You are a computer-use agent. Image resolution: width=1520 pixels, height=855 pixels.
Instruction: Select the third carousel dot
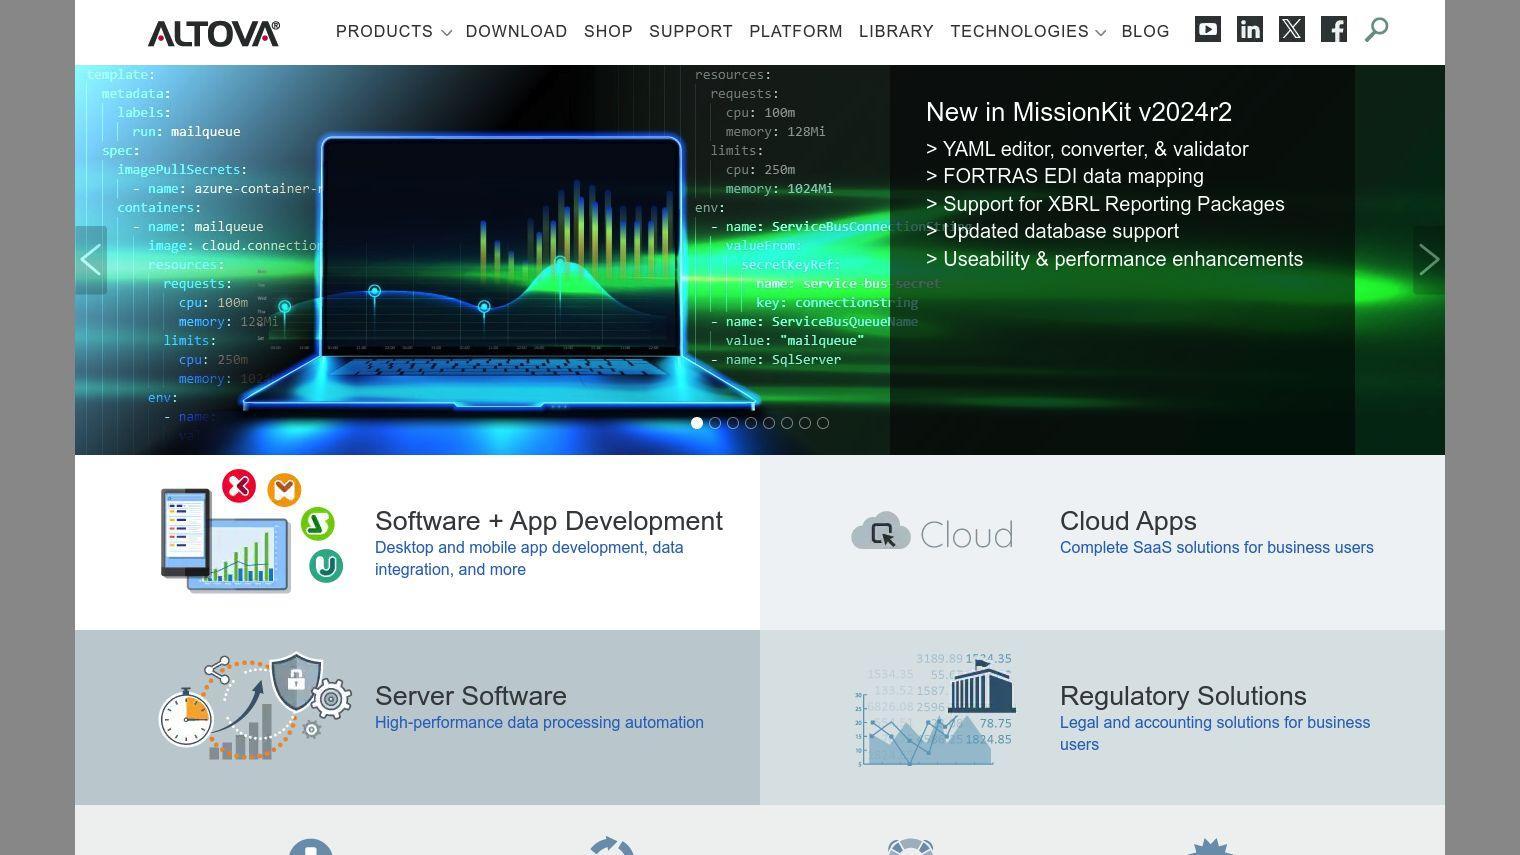733,423
